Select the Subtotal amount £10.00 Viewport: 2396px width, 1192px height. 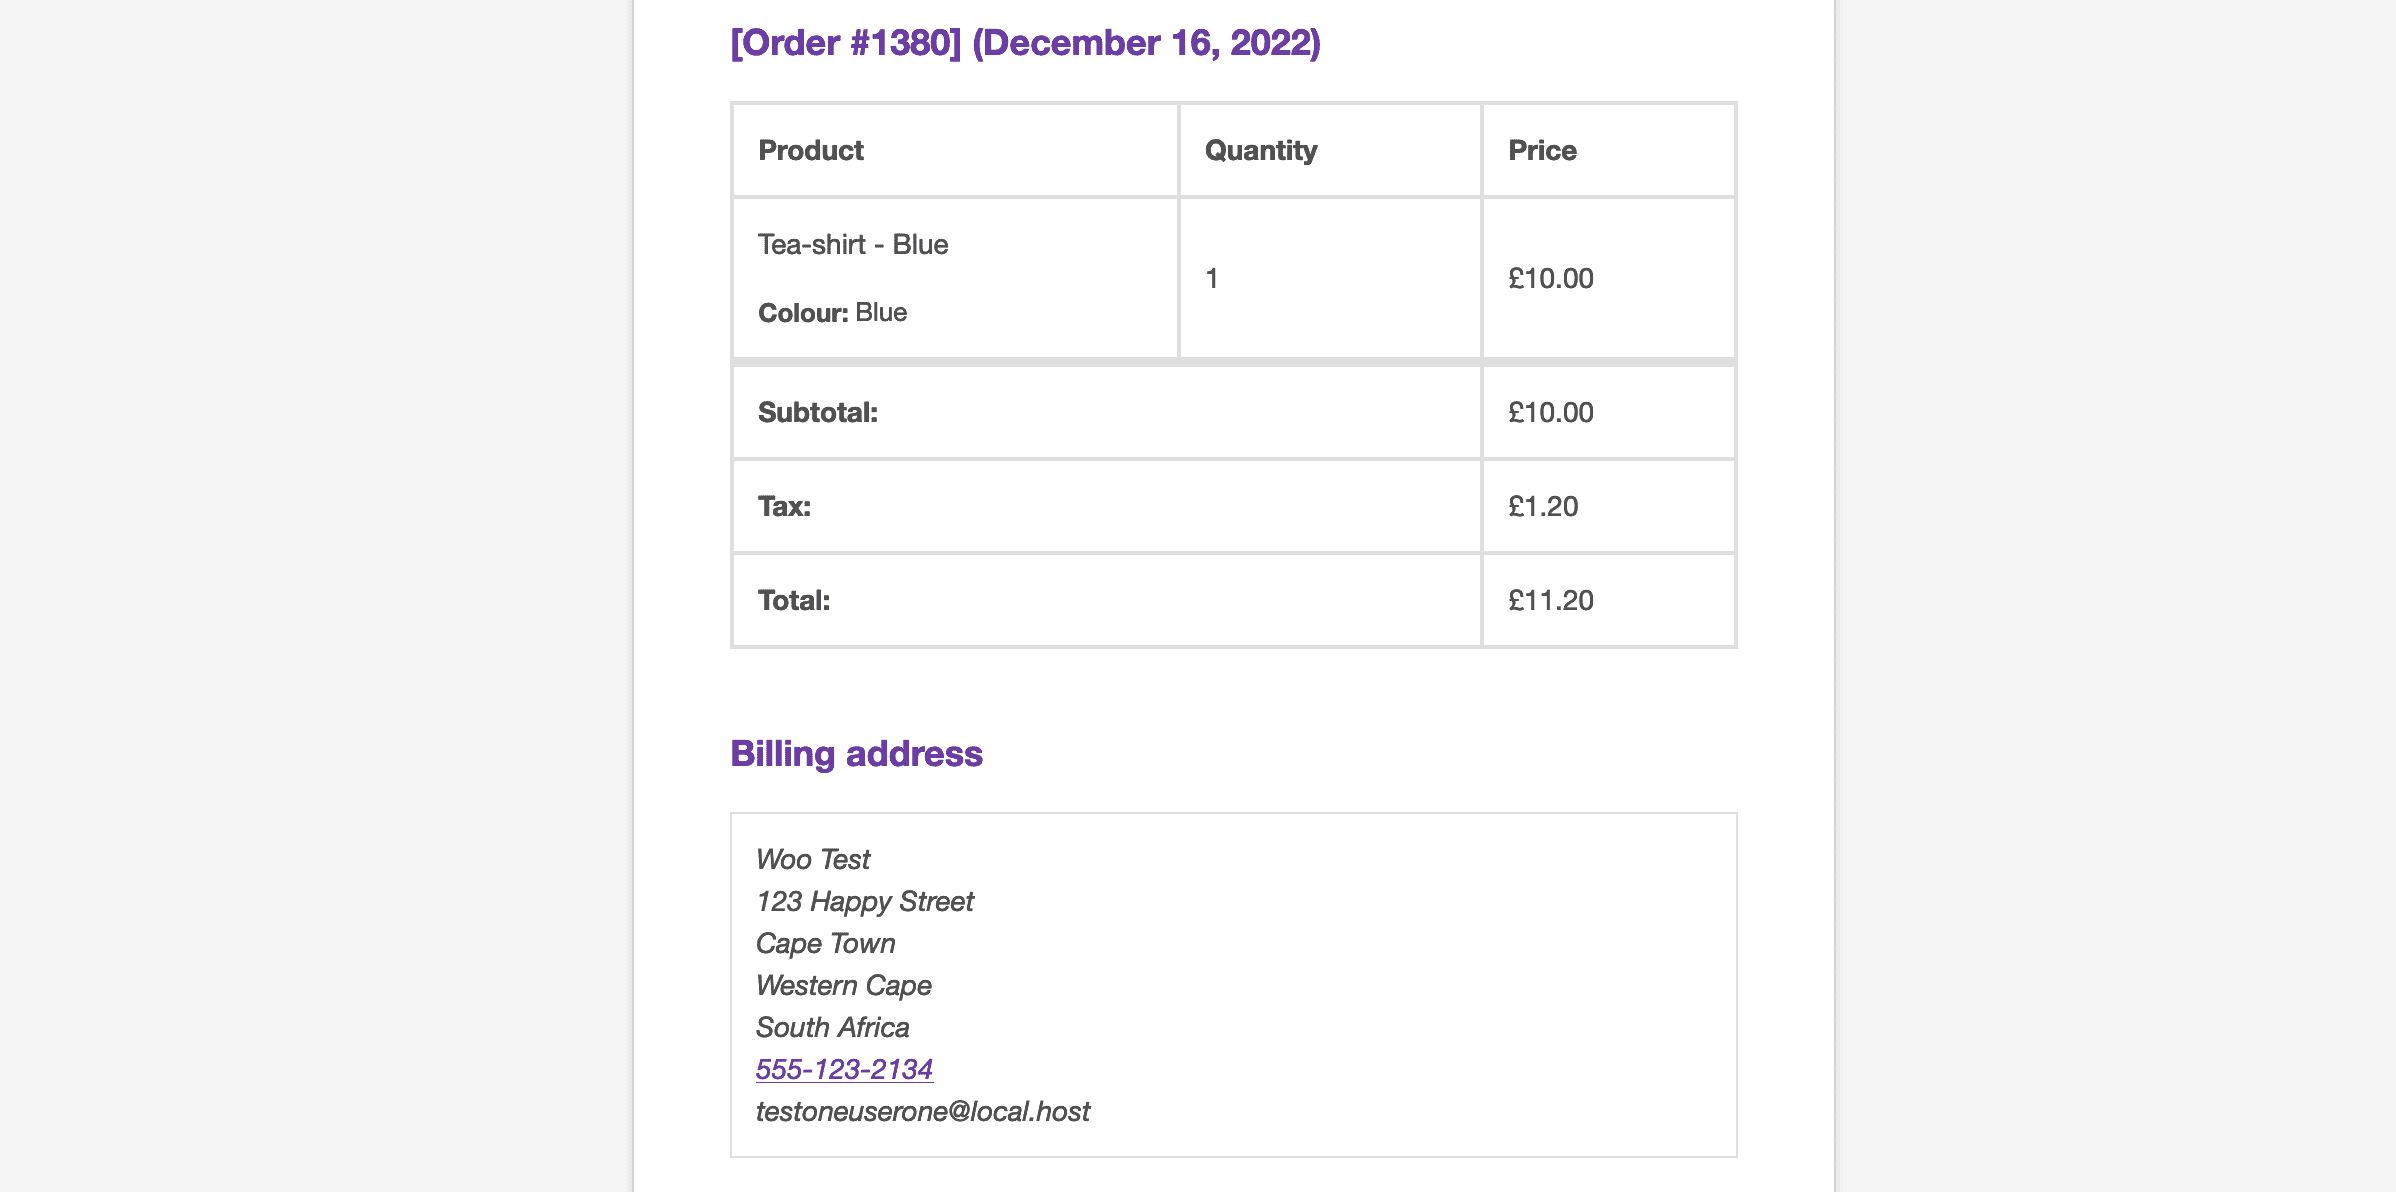coord(1551,412)
